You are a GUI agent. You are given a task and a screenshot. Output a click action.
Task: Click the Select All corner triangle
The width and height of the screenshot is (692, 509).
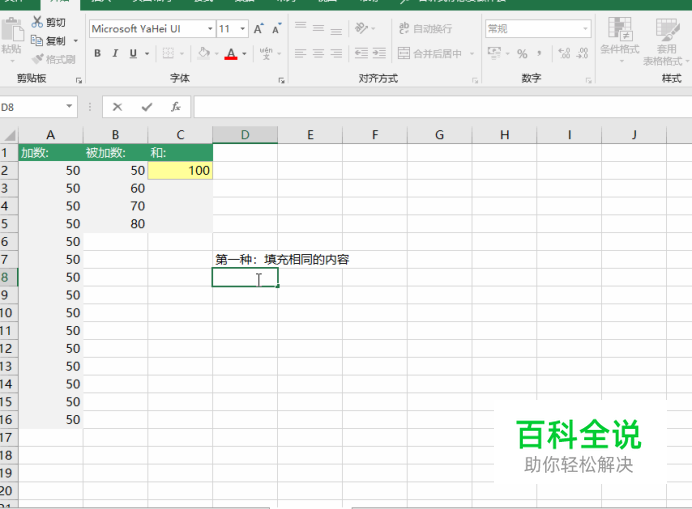click(9, 135)
